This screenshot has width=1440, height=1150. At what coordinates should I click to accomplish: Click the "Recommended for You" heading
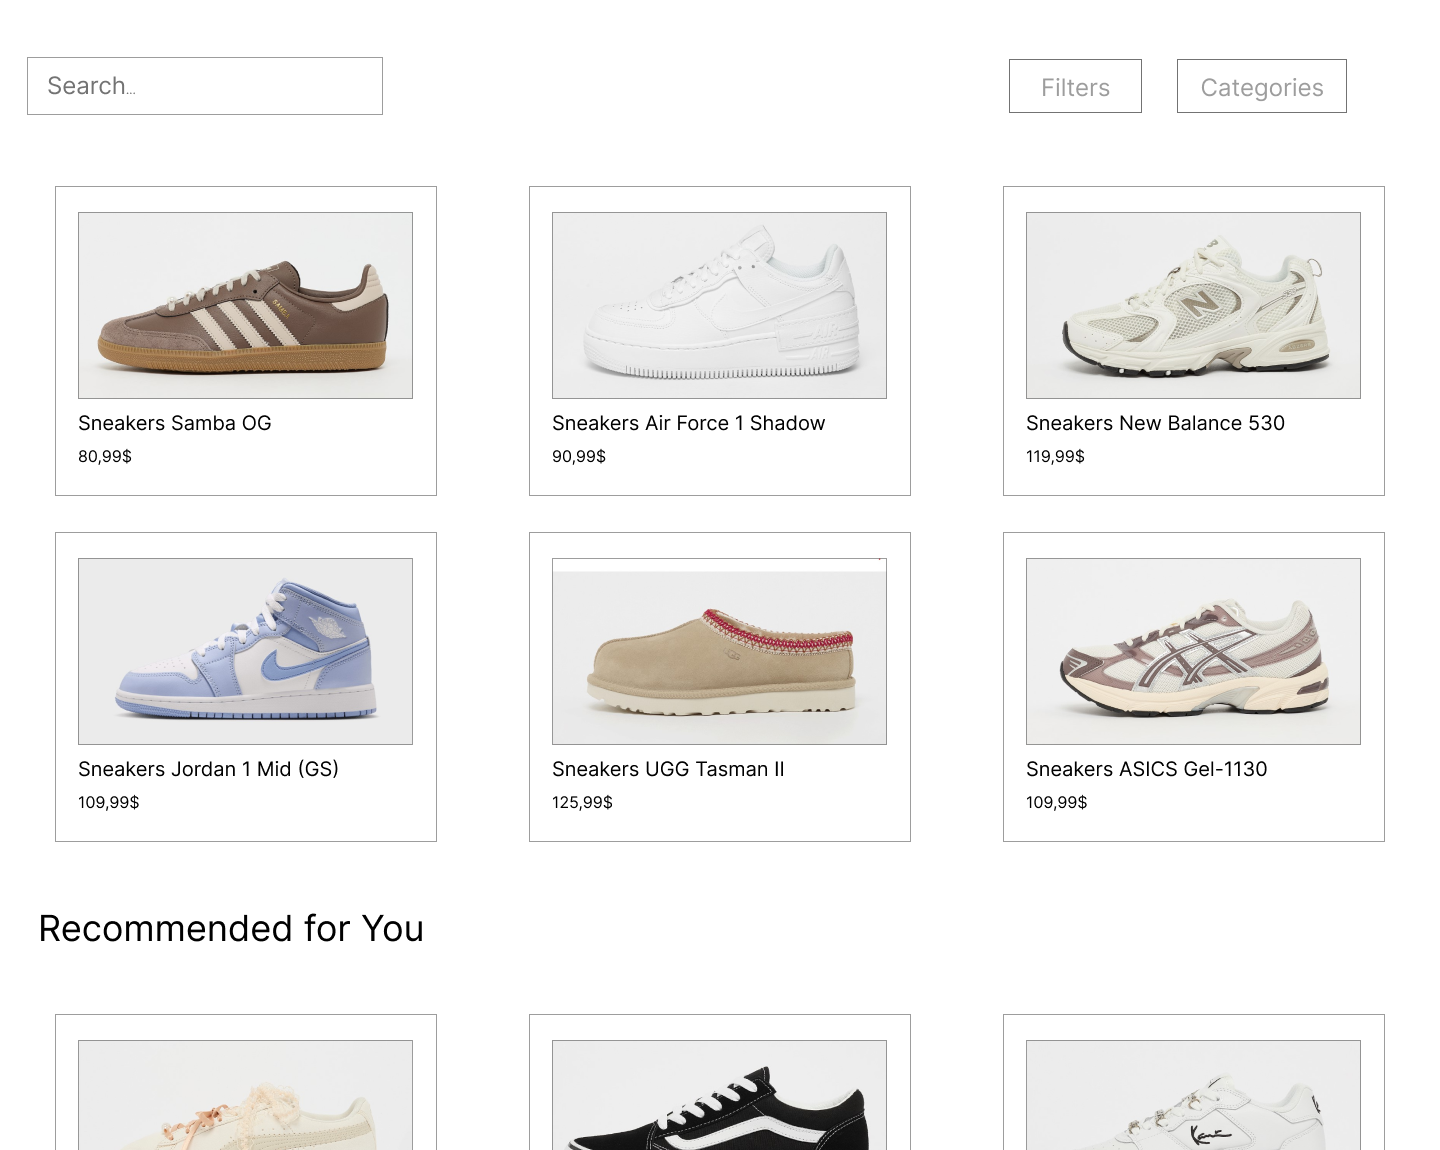(x=231, y=929)
